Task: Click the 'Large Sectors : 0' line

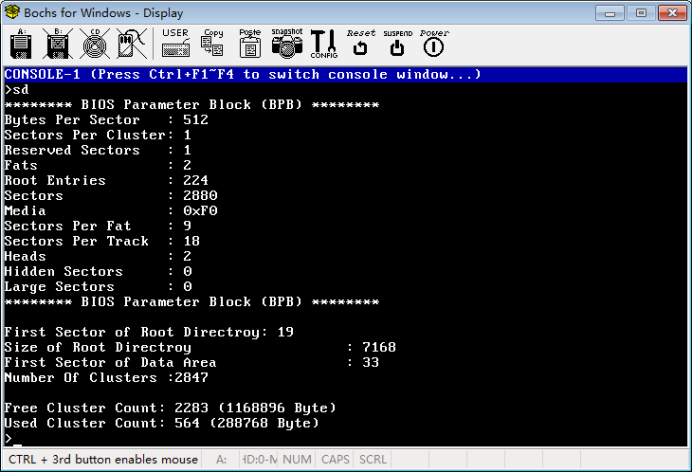Action: 98,287
